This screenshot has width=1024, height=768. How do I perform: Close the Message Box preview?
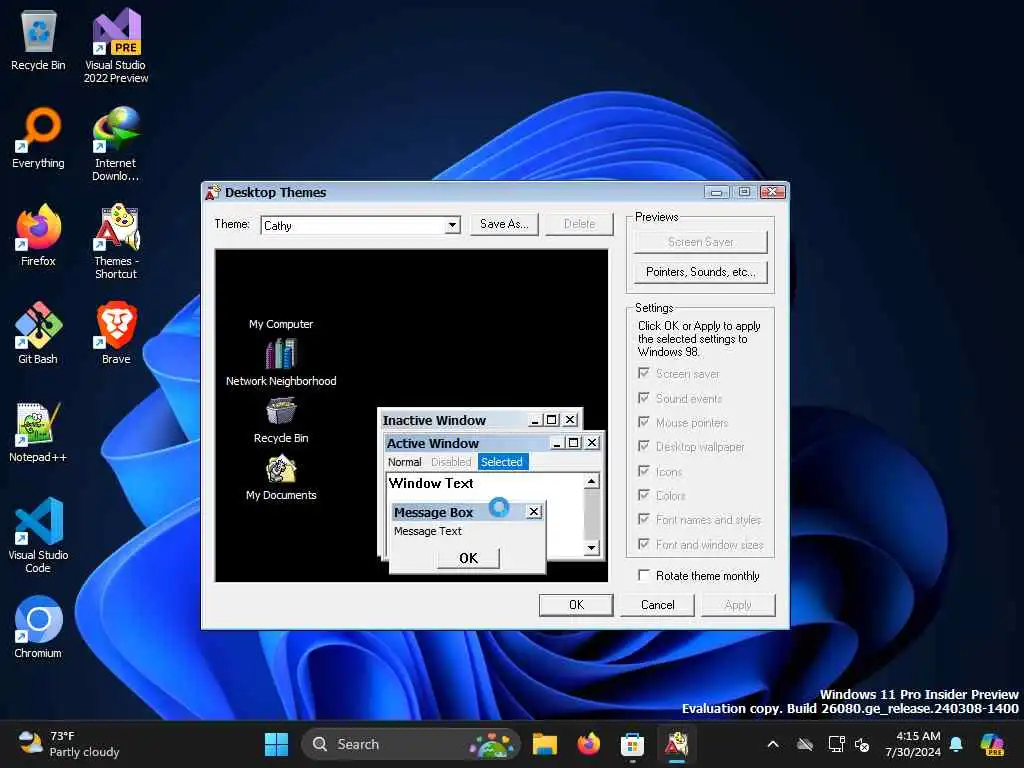tap(534, 511)
